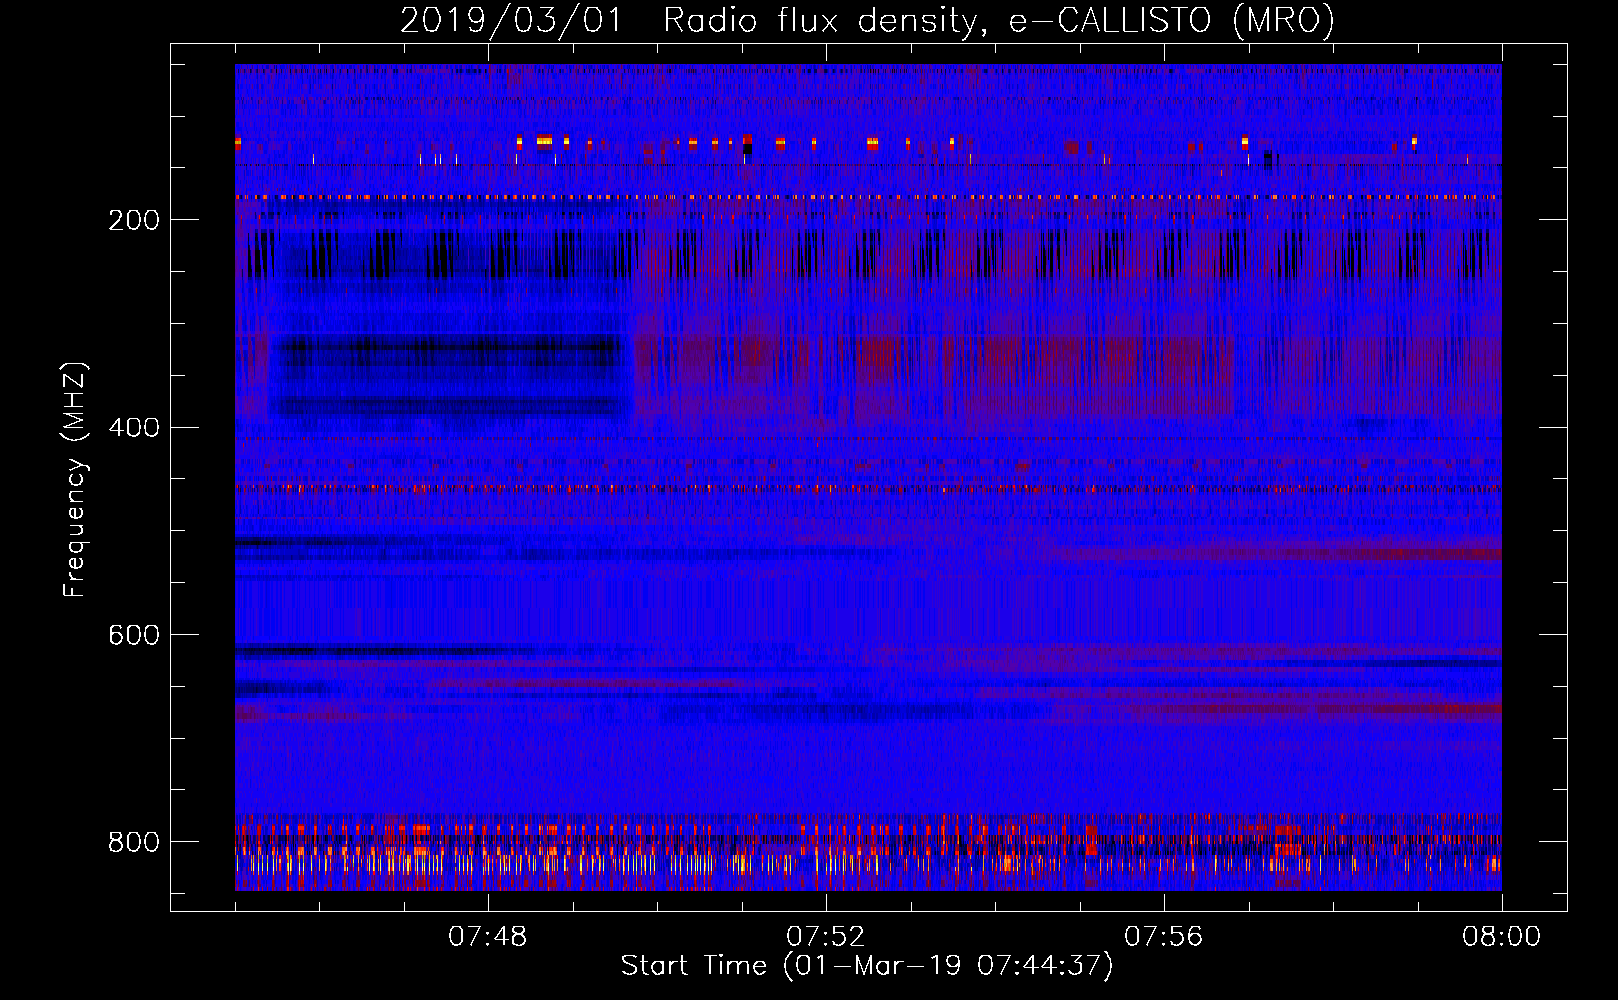This screenshot has height=1000, width=1618.
Task: Click the 07:56 time tick label
Action: (1163, 937)
